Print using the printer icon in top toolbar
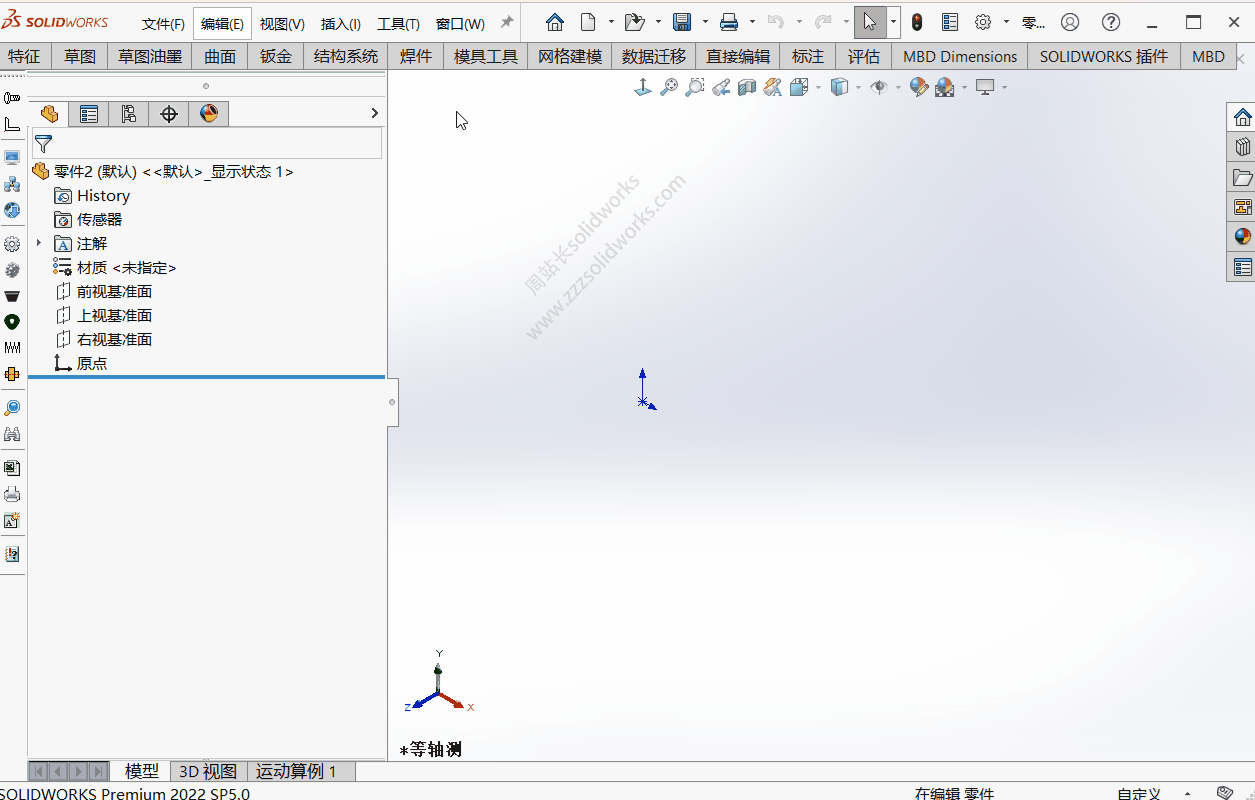This screenshot has width=1255, height=800. point(729,22)
